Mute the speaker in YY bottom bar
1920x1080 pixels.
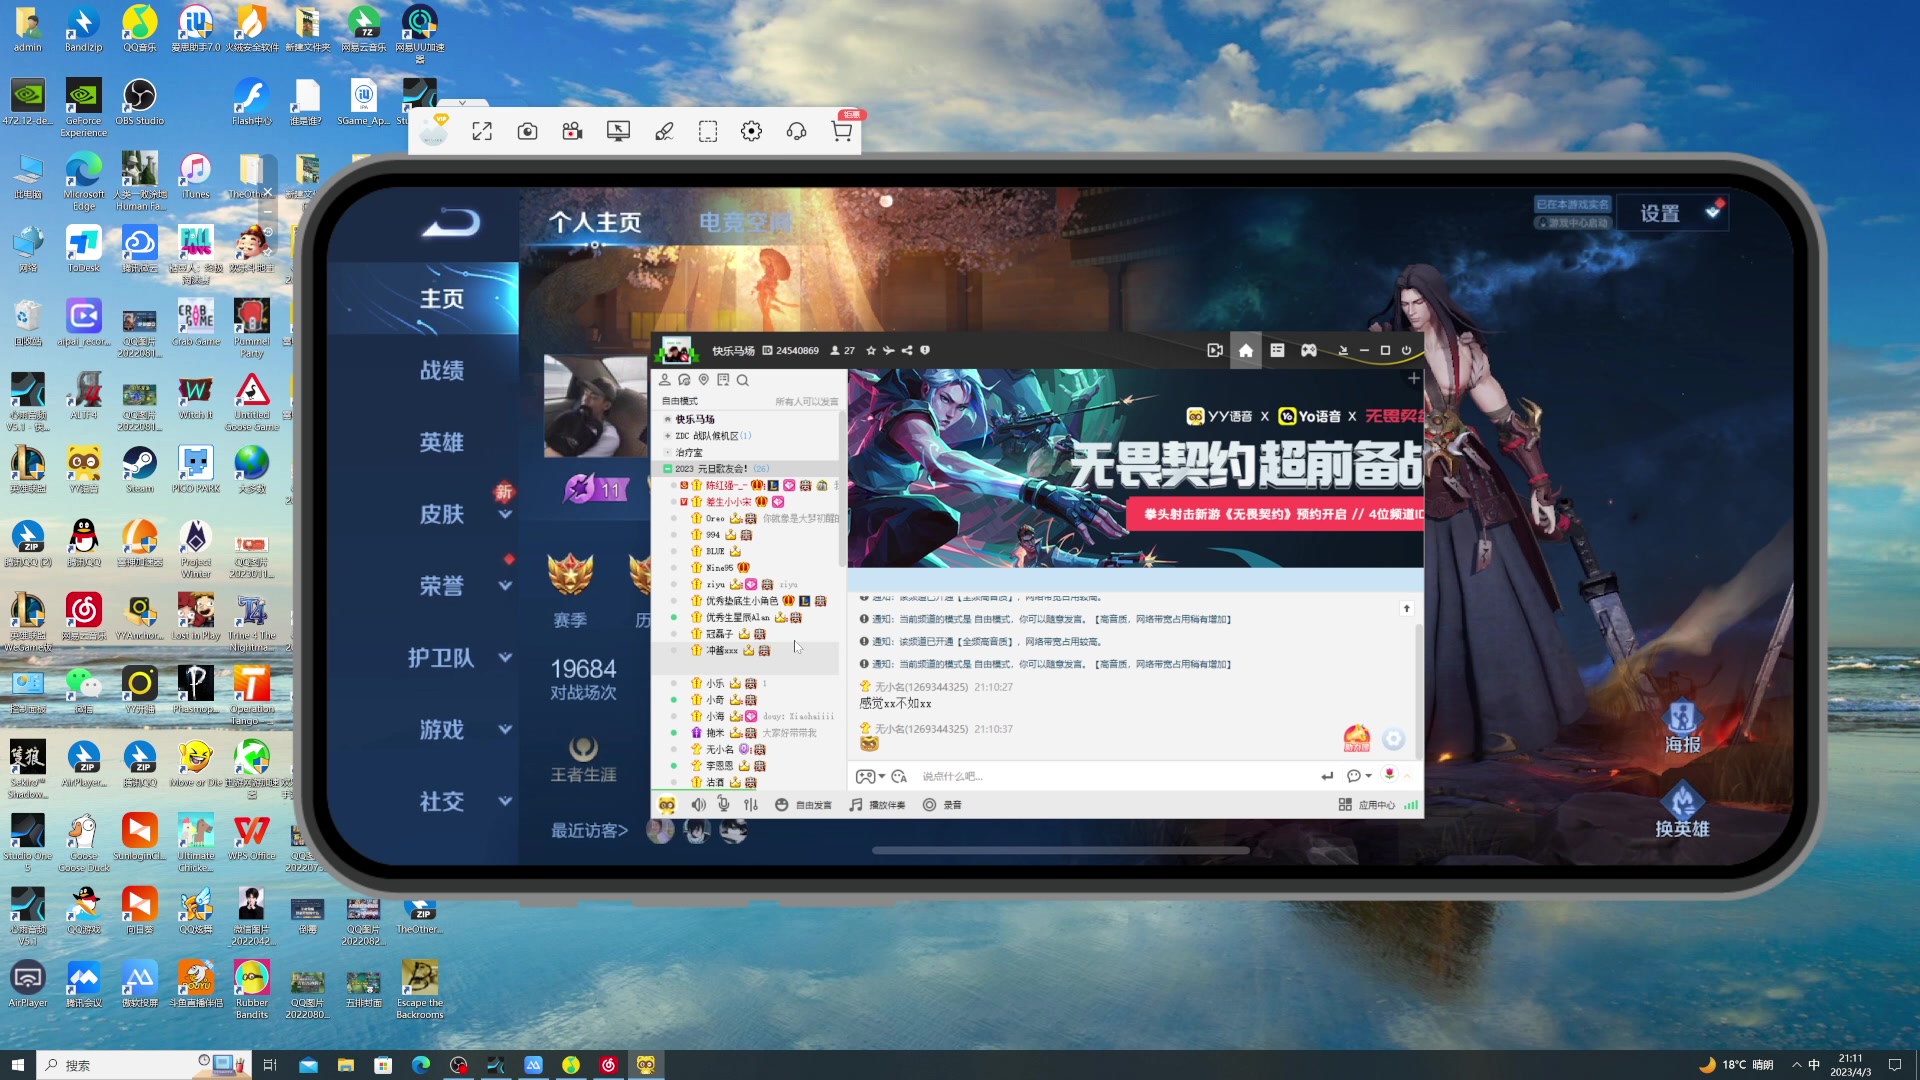tap(698, 805)
